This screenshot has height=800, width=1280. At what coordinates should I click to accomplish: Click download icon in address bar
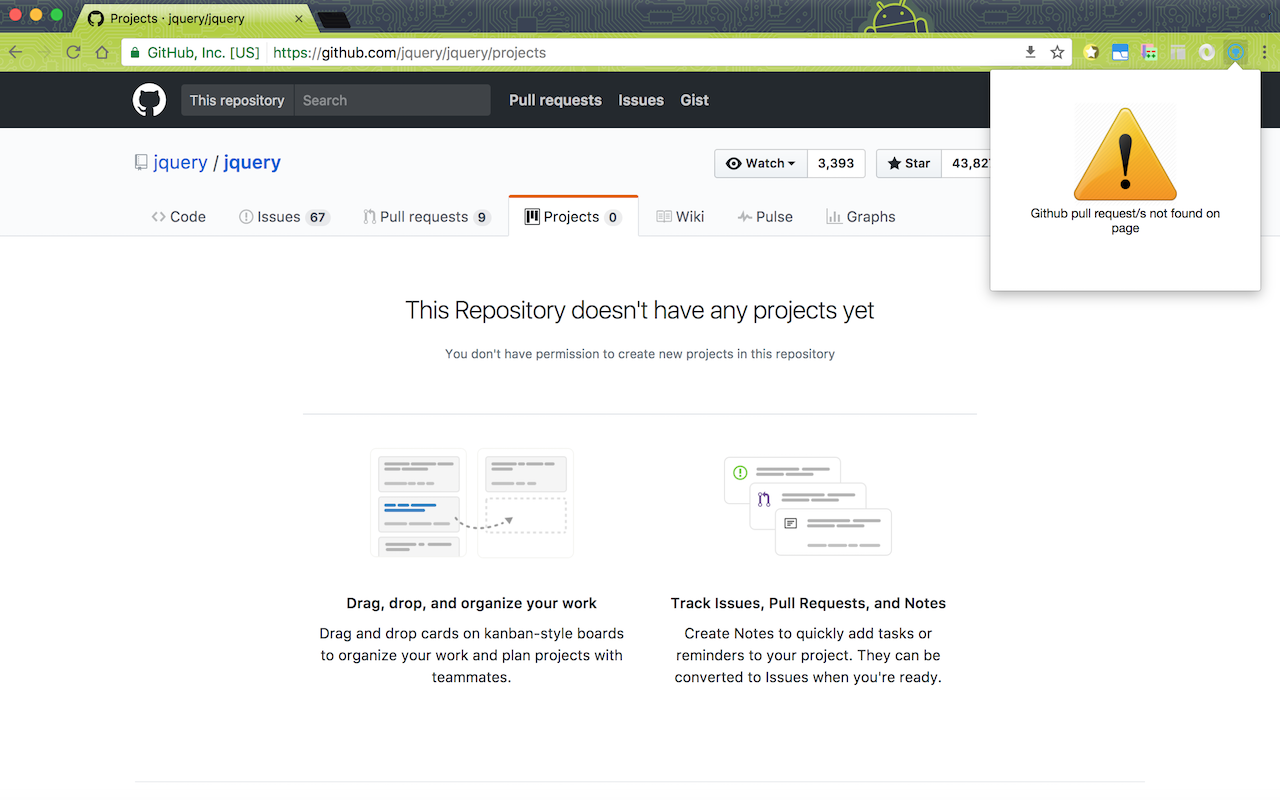pyautogui.click(x=1031, y=52)
